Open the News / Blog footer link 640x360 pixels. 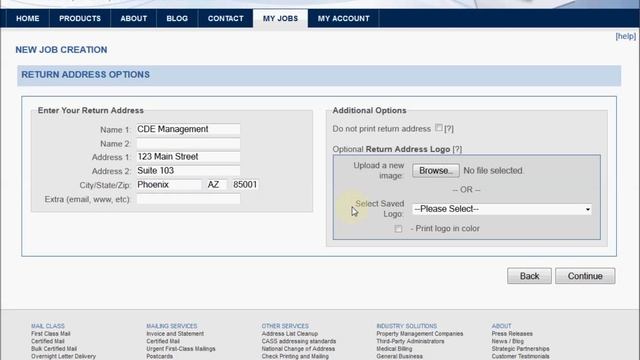click(507, 341)
